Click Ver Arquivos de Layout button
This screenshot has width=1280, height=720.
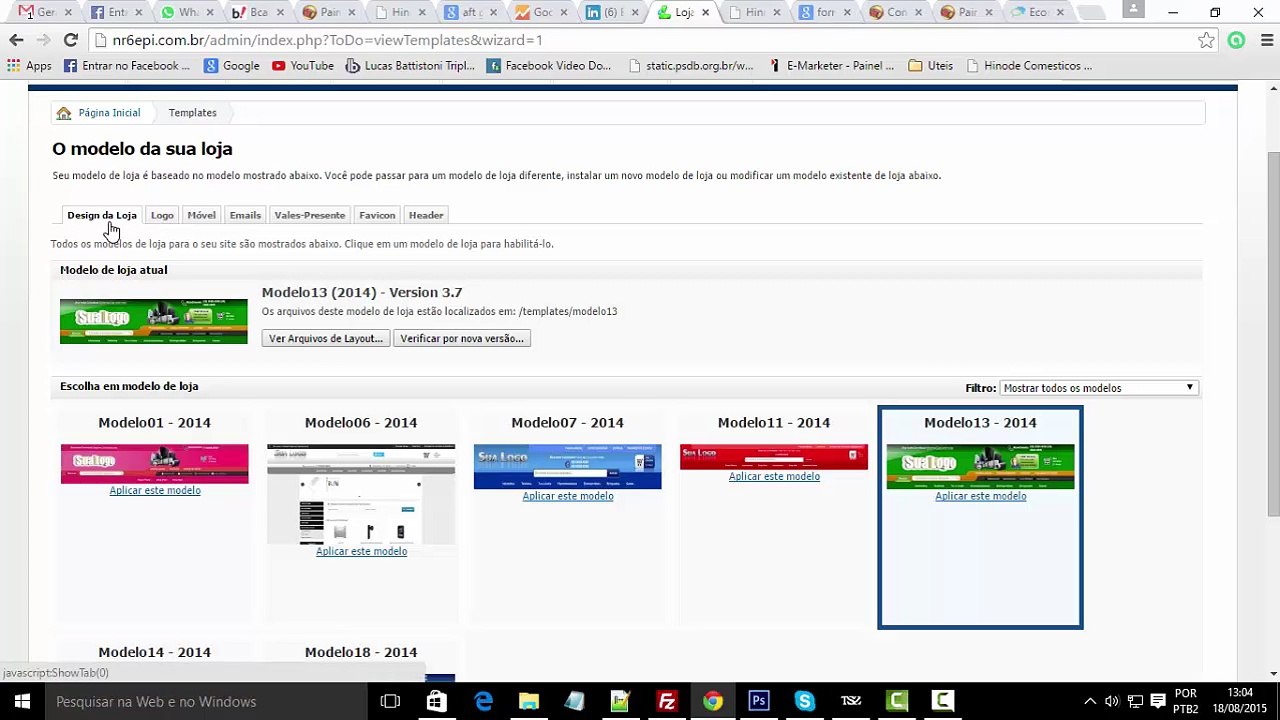click(326, 338)
